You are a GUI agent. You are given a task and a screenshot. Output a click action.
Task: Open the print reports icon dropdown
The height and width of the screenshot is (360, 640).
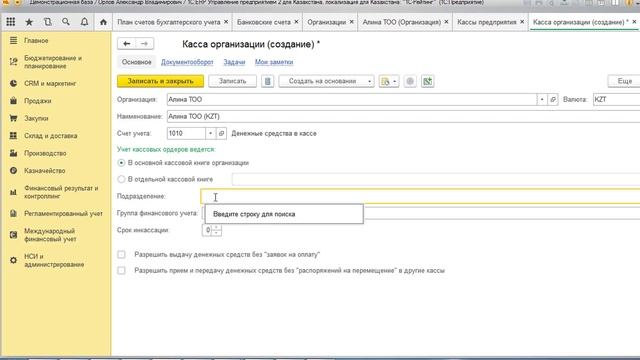coord(389,81)
